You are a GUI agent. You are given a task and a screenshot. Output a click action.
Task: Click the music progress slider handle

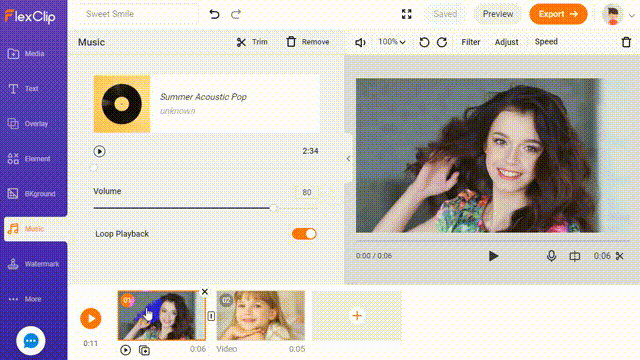[x=93, y=168]
